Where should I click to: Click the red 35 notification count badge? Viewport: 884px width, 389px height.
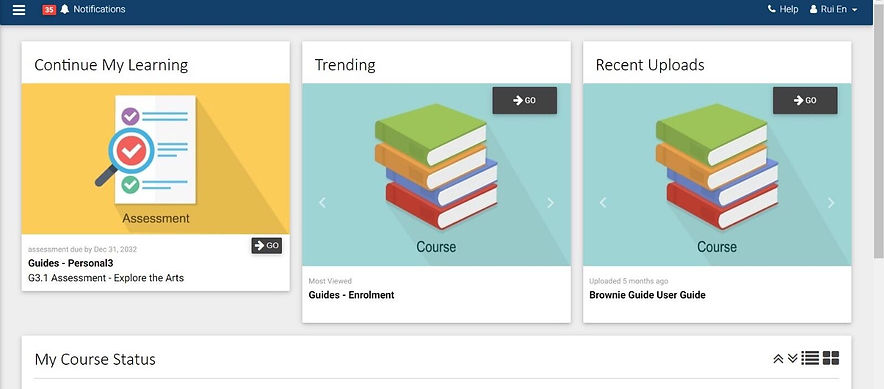click(49, 10)
